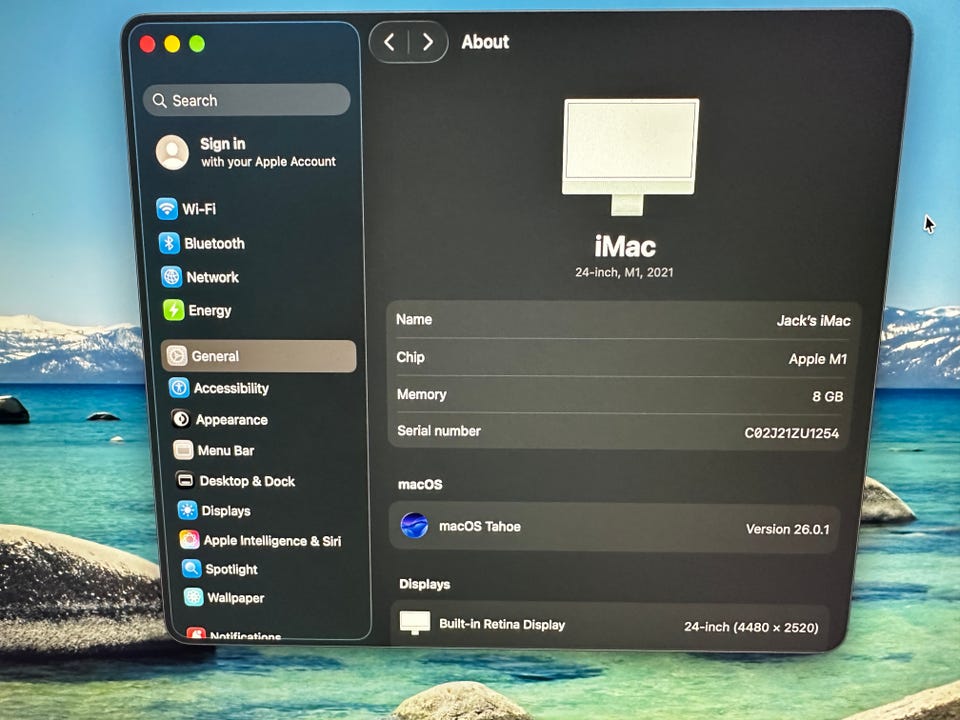
Task: Select Accessibility in the sidebar
Action: (x=231, y=388)
